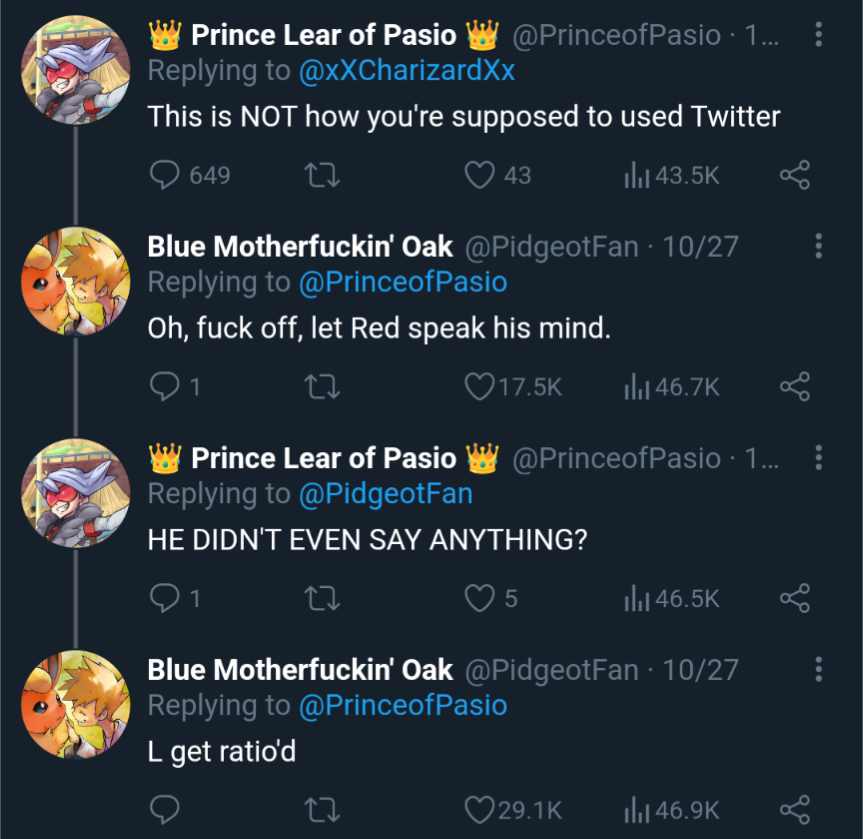This screenshot has height=839, width=863.
Task: Open view stats showing 46.9K
Action: (x=670, y=809)
